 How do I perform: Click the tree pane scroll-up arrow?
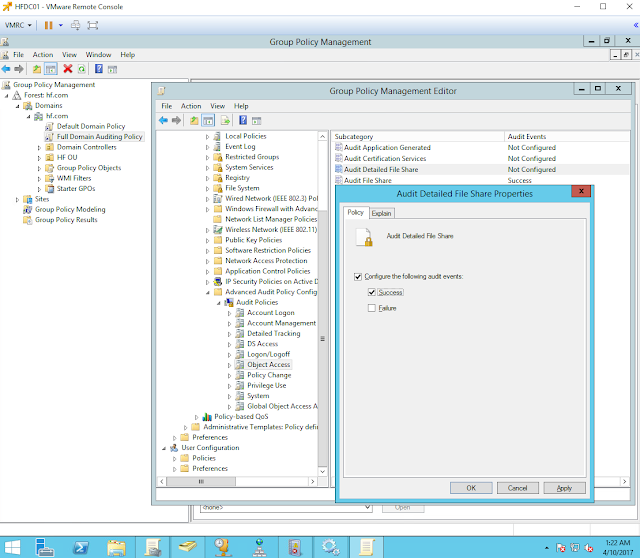(323, 136)
